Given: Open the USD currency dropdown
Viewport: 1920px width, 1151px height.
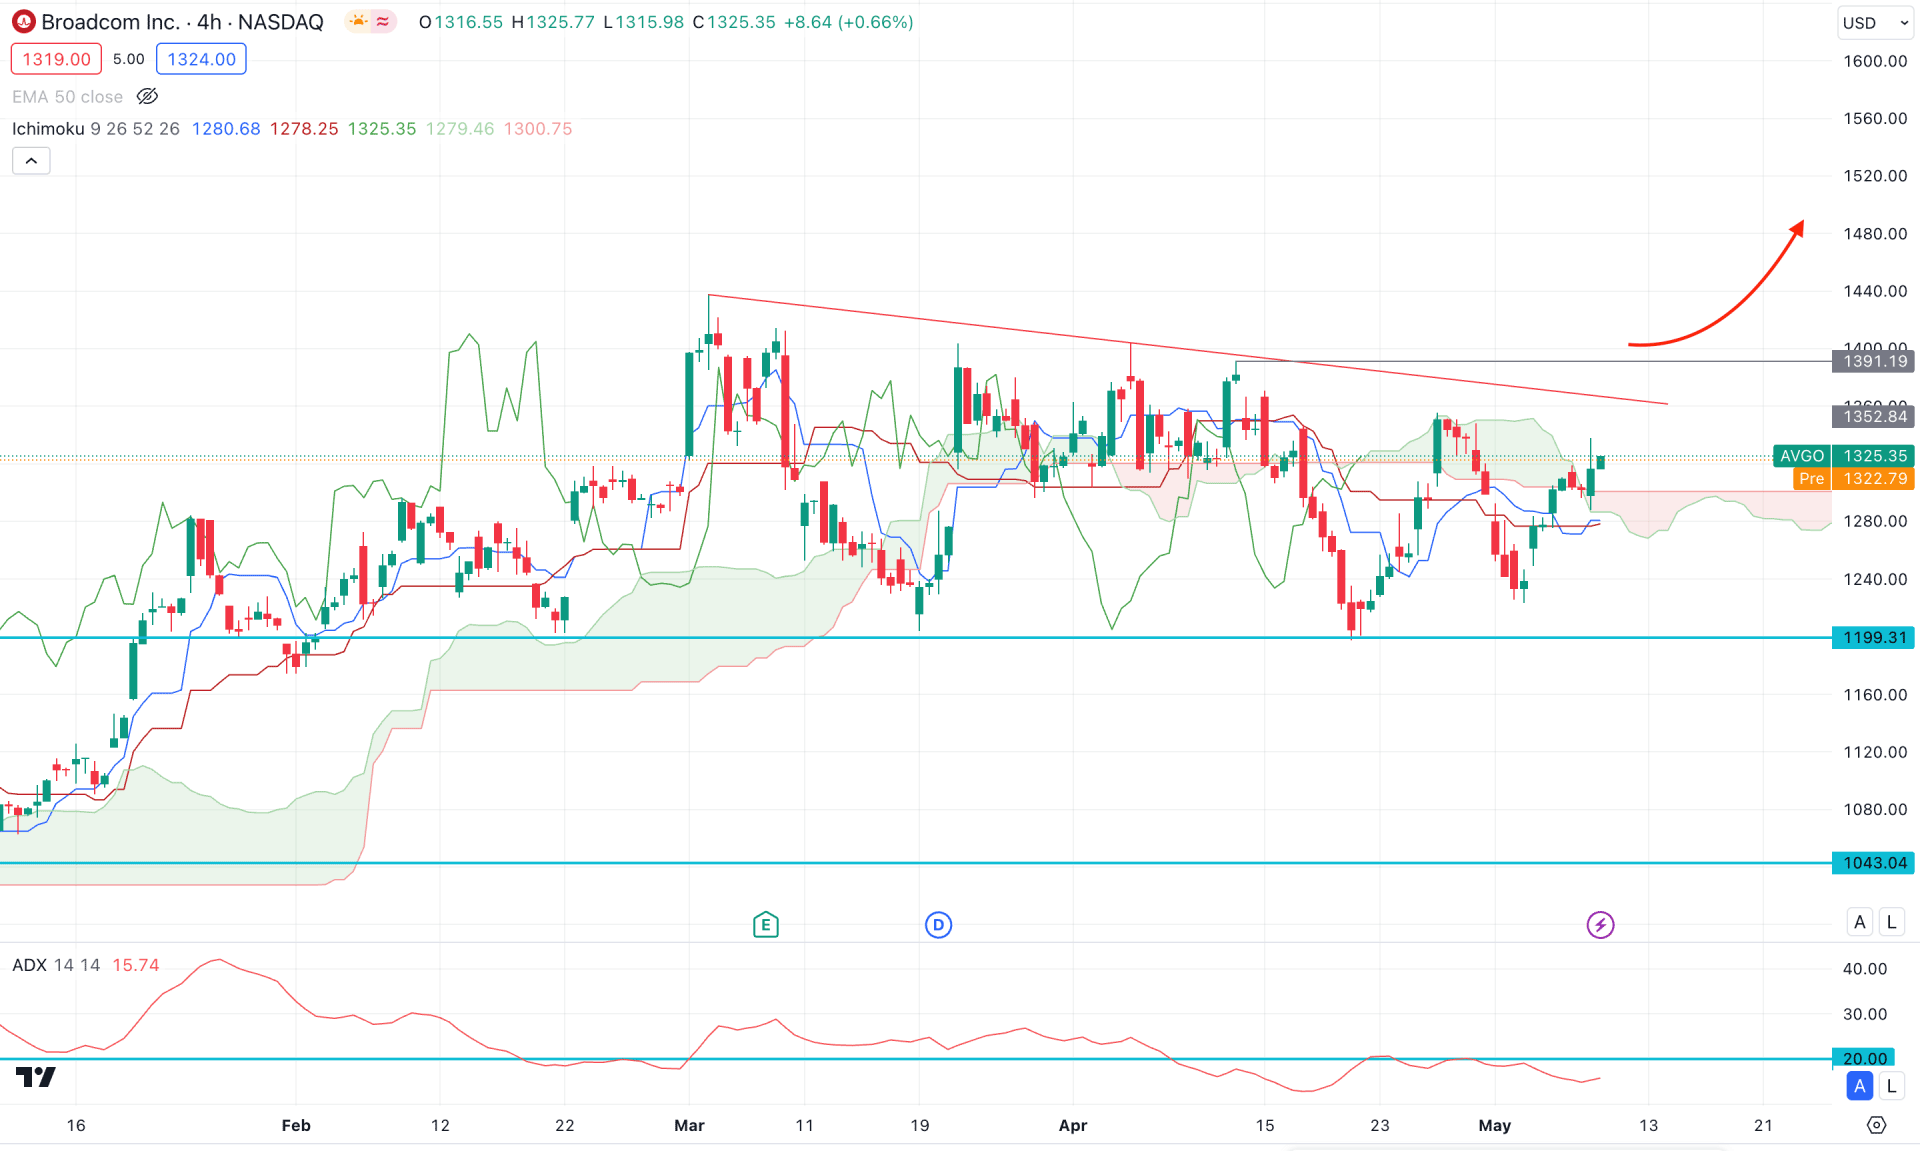Looking at the screenshot, I should (x=1876, y=23).
